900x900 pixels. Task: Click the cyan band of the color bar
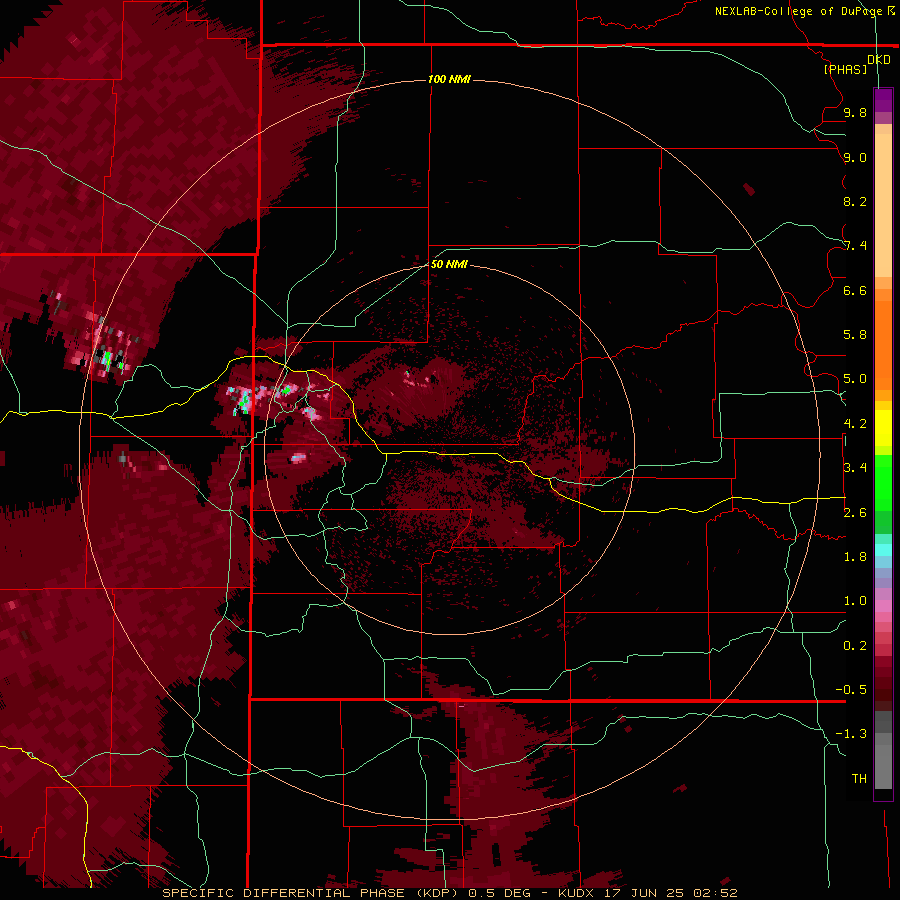tap(883, 550)
